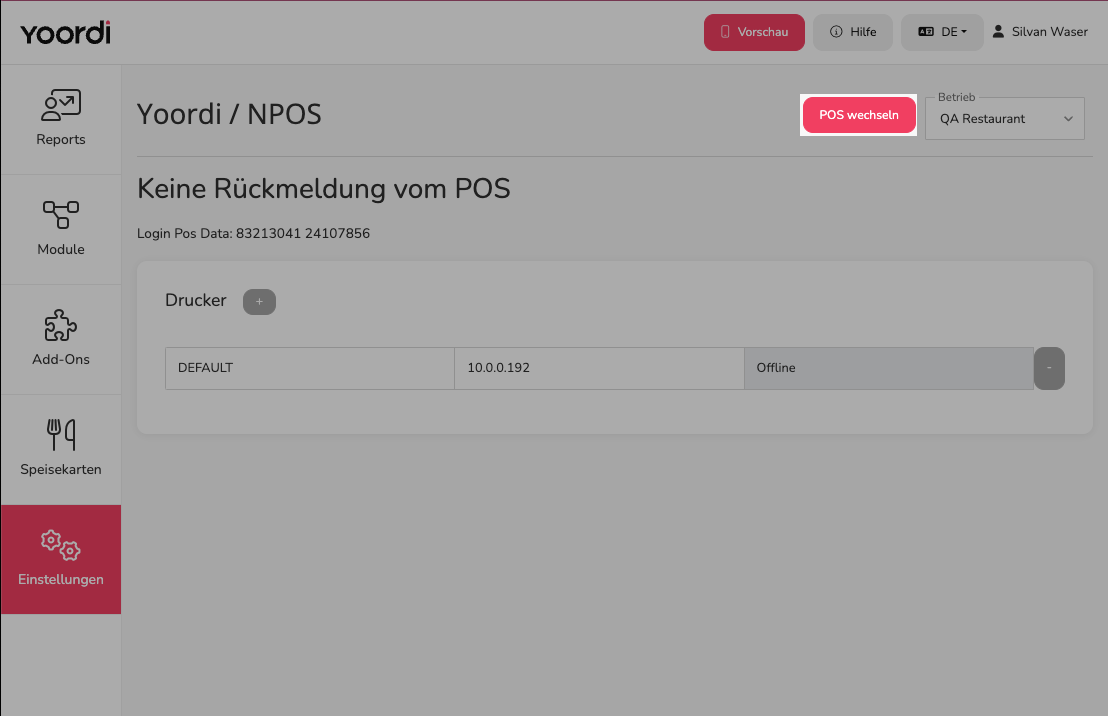This screenshot has width=1108, height=716.
Task: Click the language icon beside DE
Action: tap(926, 32)
